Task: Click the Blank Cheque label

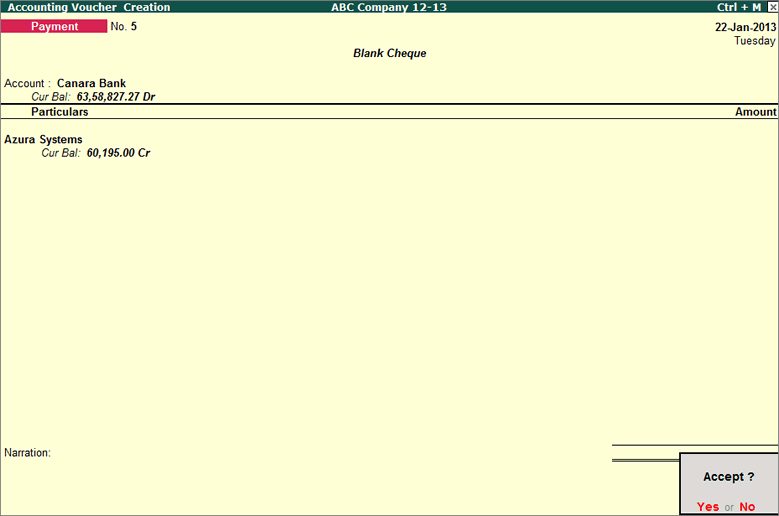Action: point(390,53)
